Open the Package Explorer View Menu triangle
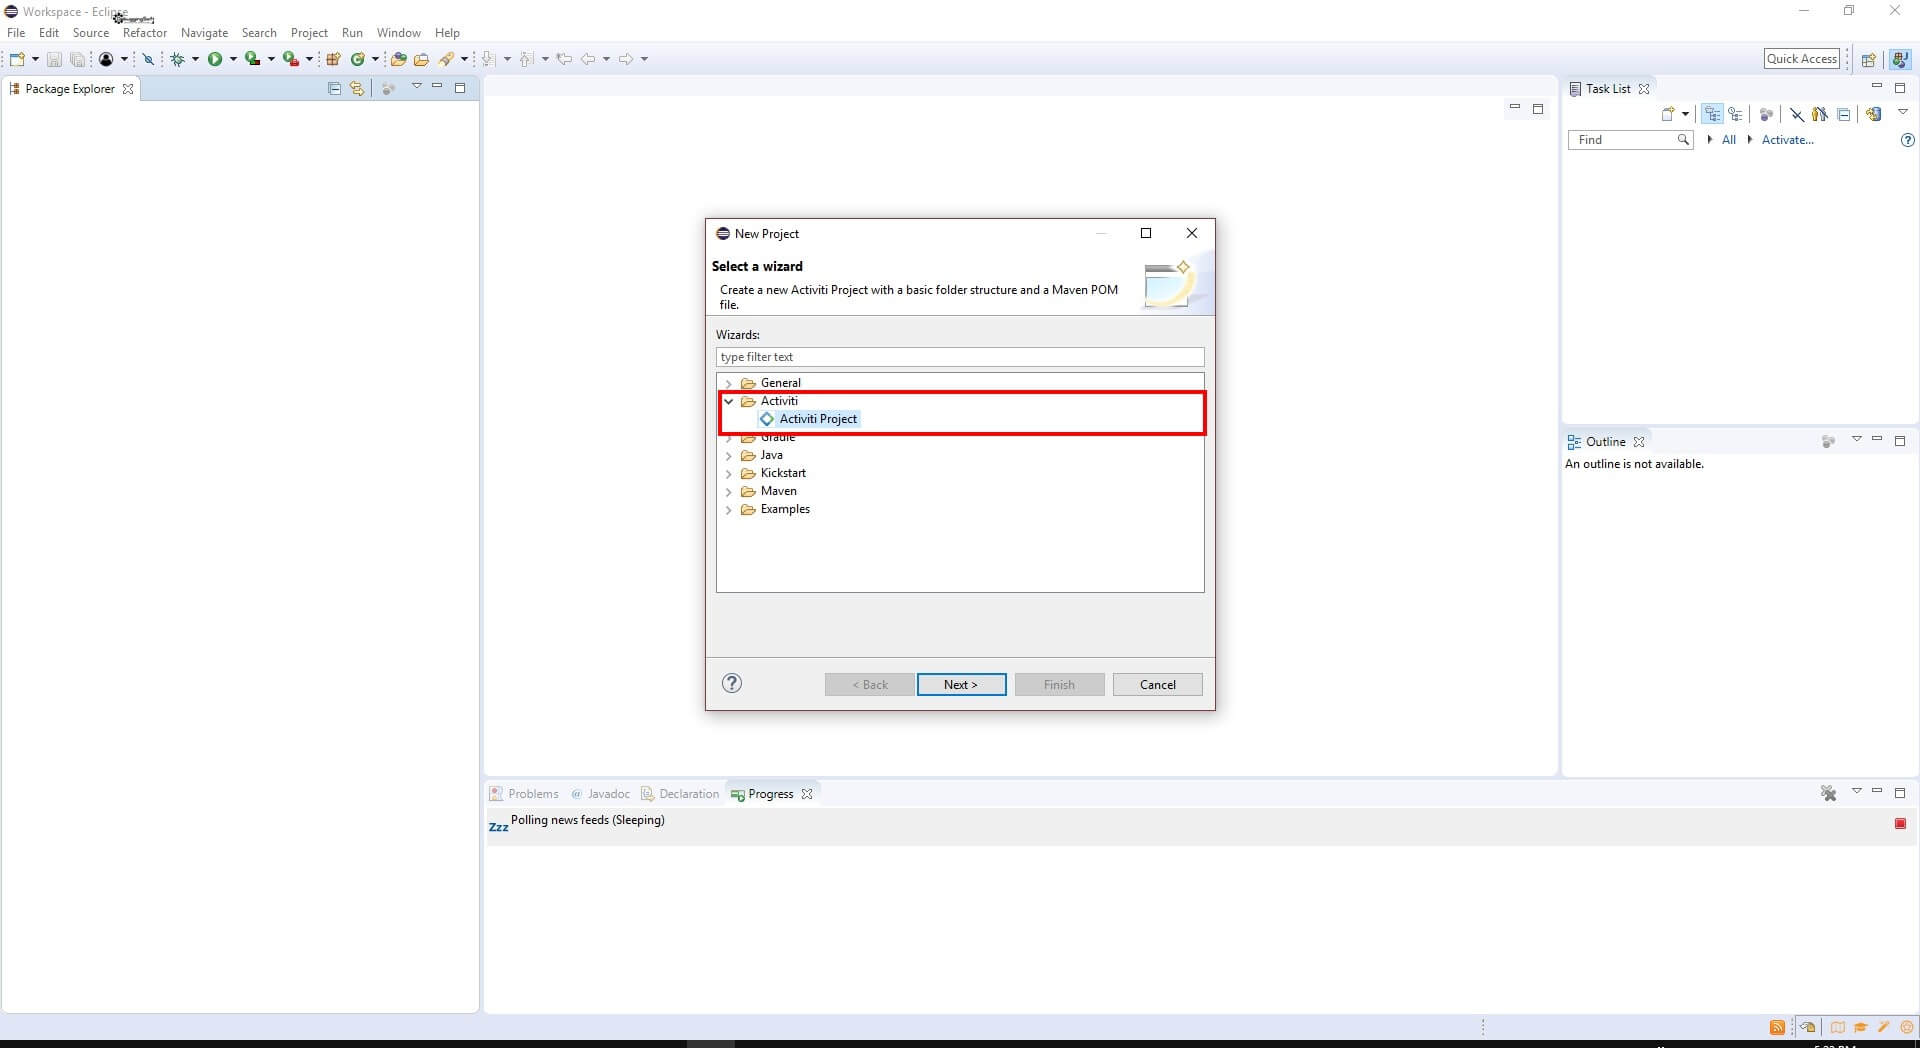Viewport: 1920px width, 1048px height. (x=417, y=87)
